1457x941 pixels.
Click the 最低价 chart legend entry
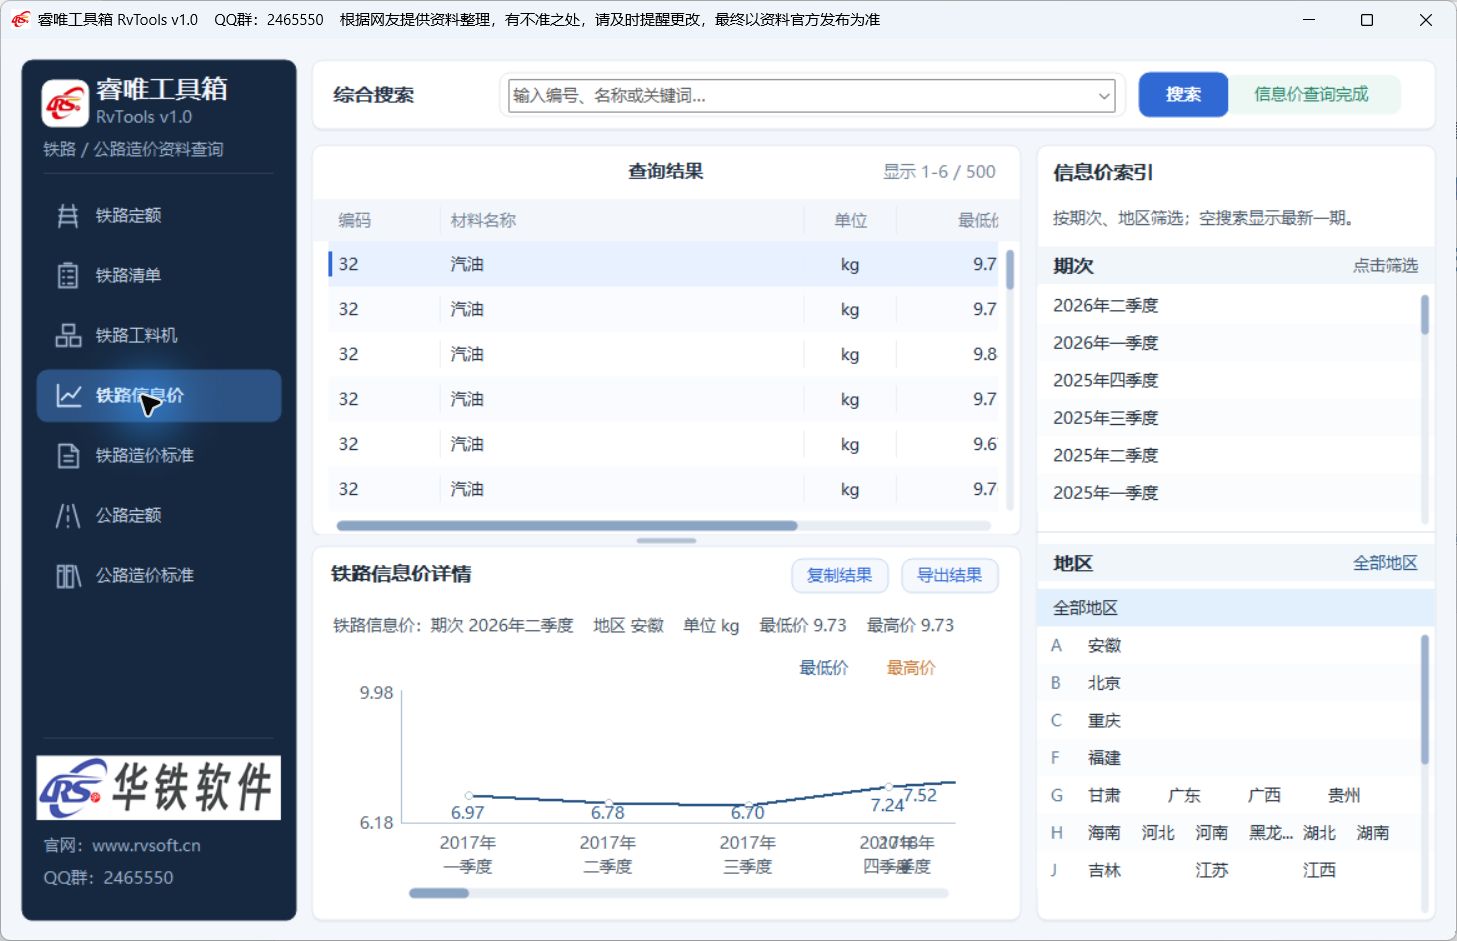[x=823, y=668]
